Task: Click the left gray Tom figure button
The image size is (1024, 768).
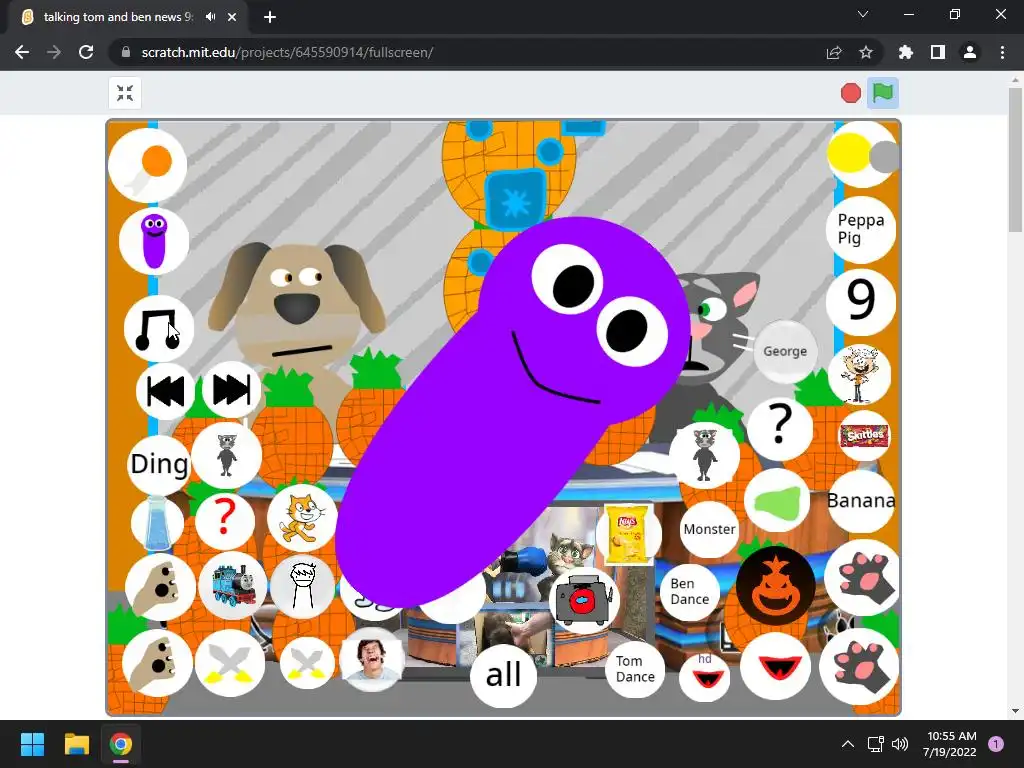Action: coord(226,455)
